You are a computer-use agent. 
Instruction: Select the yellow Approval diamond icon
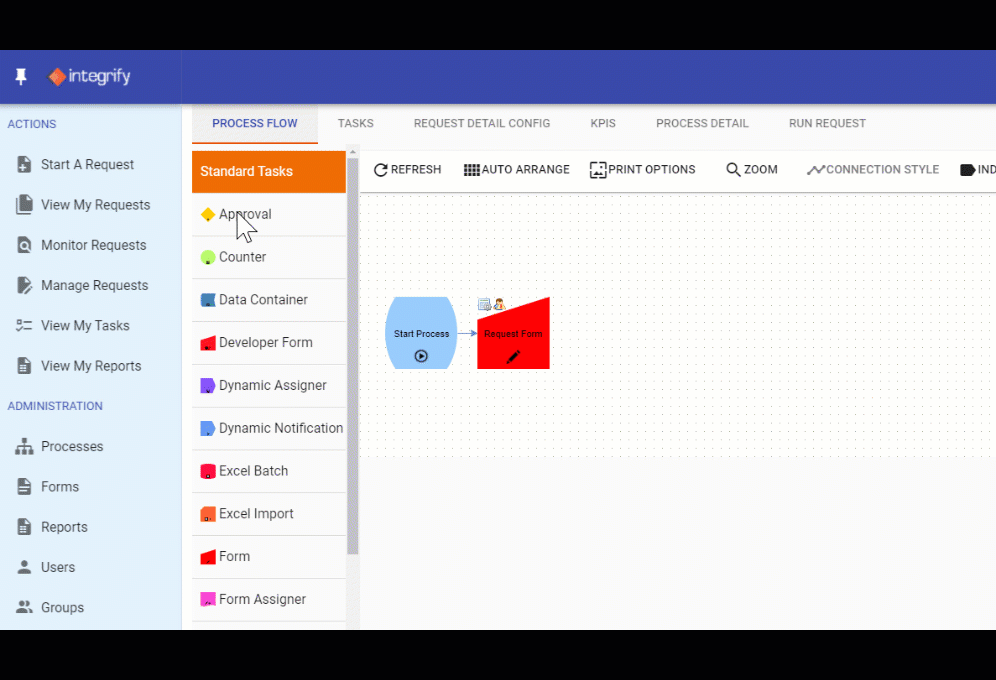(x=208, y=214)
